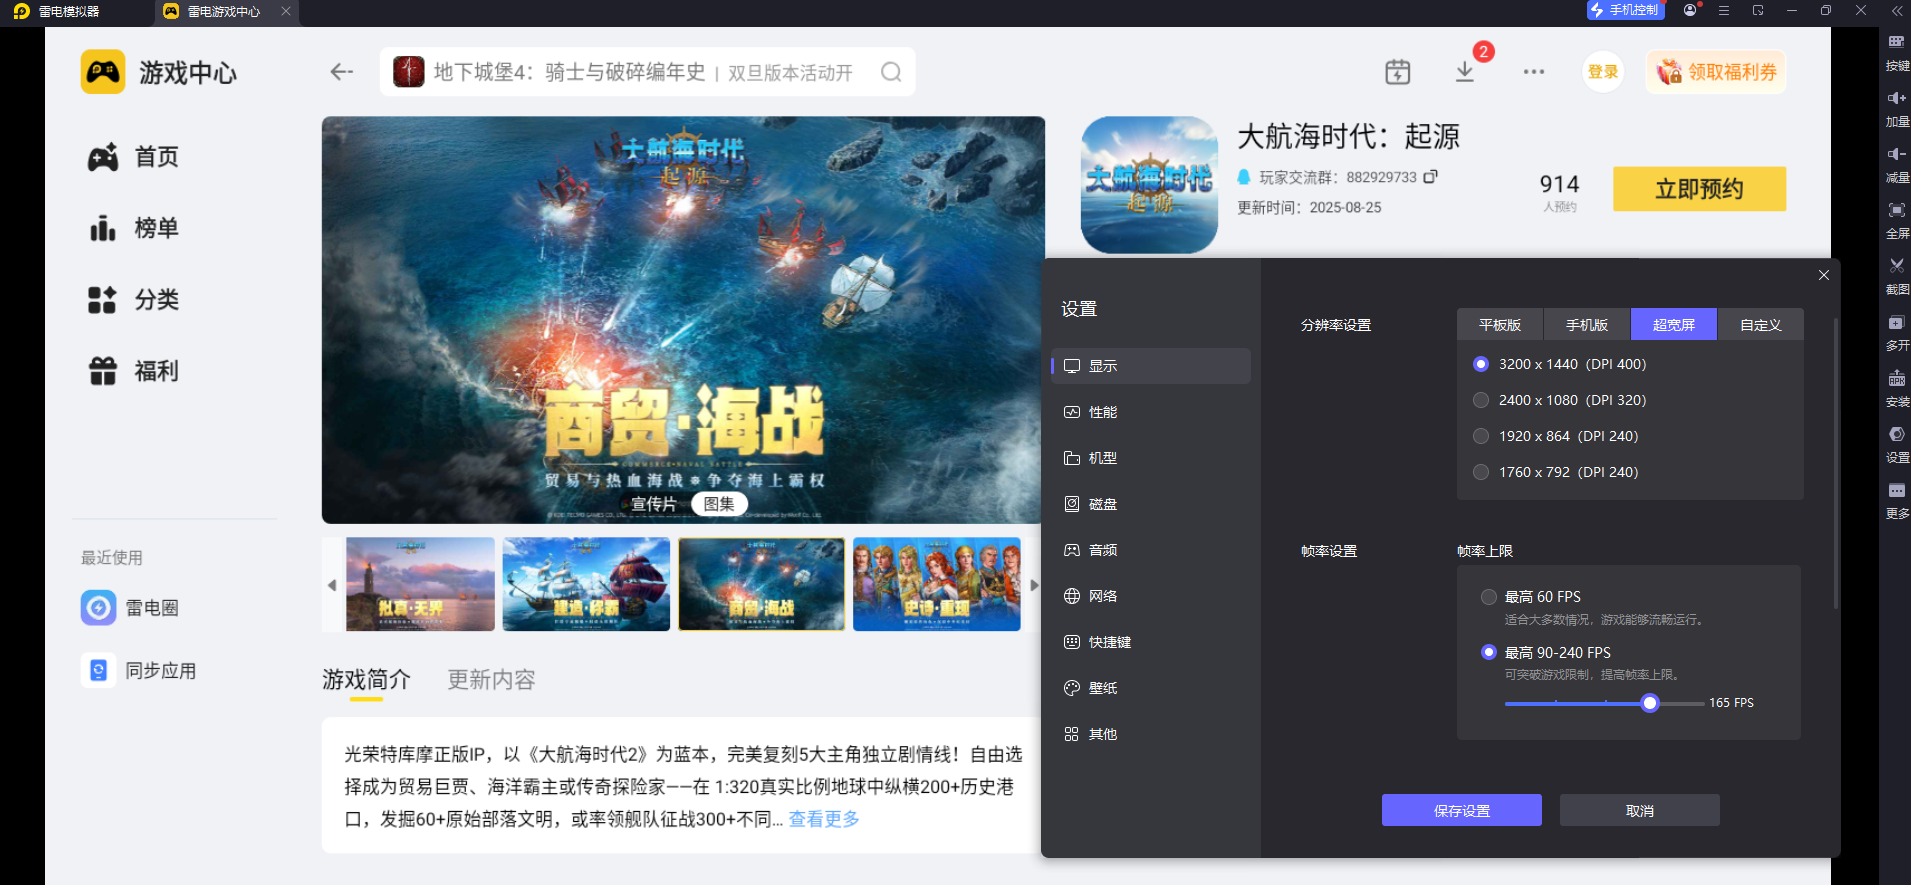Click the 登录 login button

(x=1603, y=72)
